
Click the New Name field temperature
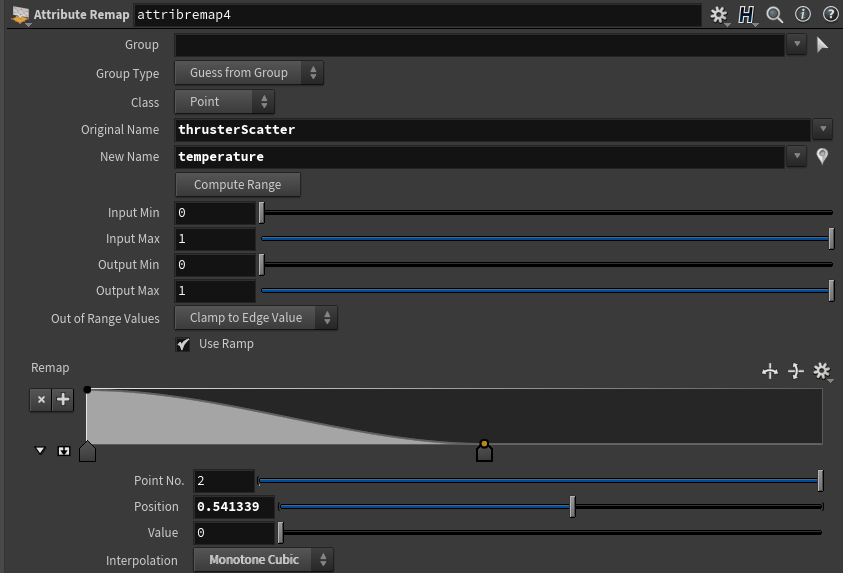click(x=480, y=156)
